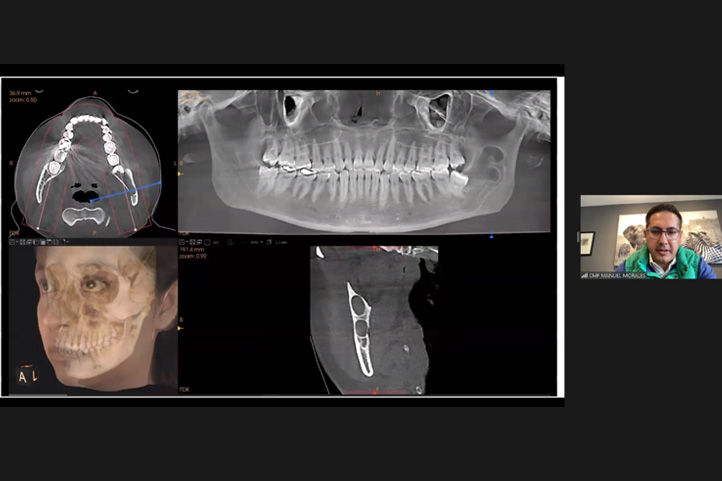This screenshot has width=722, height=481.
Task: Click the first icon in cross-section view toolbar
Action: (182, 242)
